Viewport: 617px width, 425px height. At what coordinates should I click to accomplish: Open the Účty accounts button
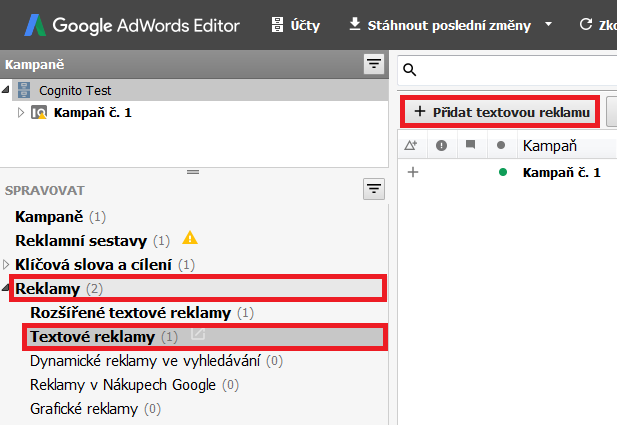point(296,25)
